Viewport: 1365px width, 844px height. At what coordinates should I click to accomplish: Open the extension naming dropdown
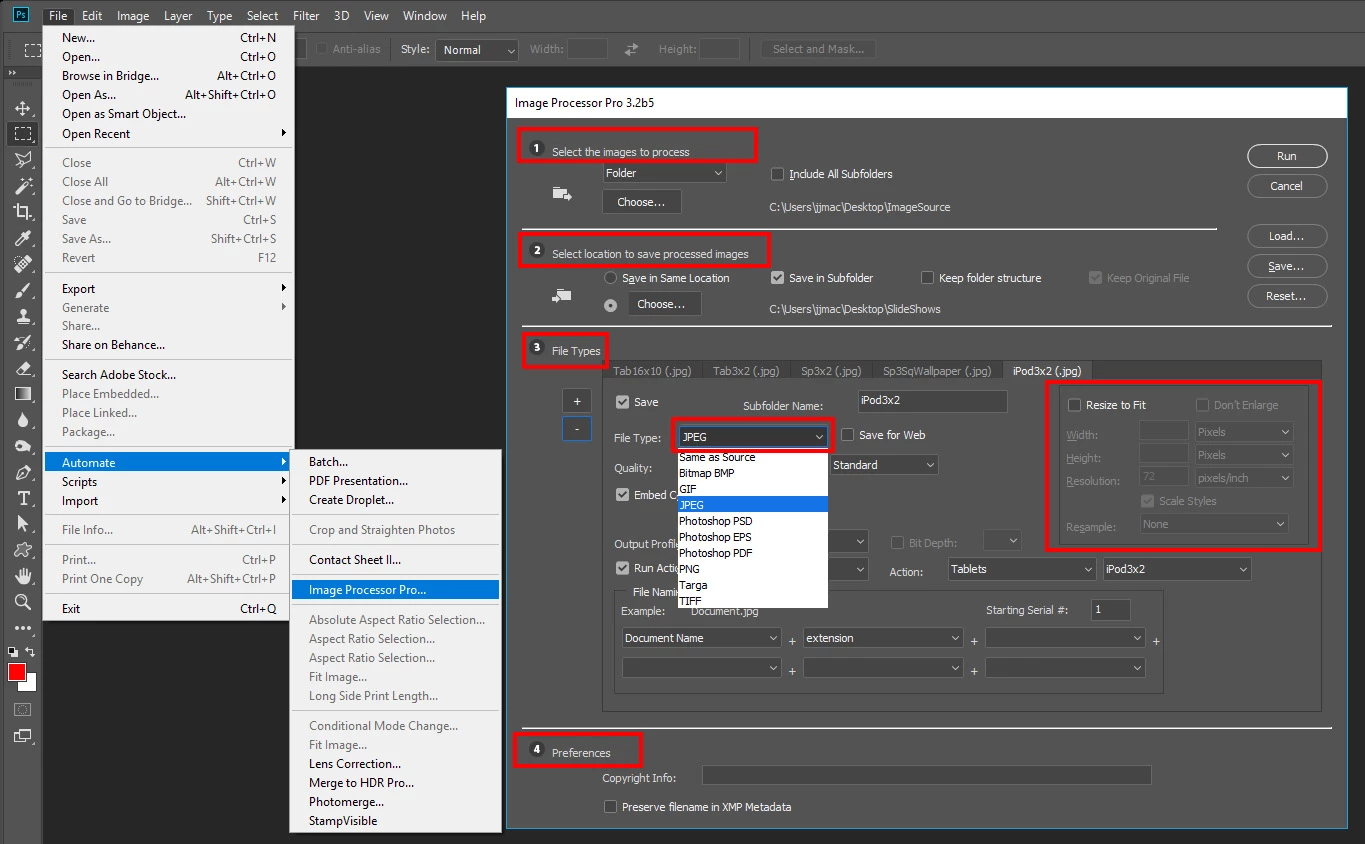click(883, 638)
